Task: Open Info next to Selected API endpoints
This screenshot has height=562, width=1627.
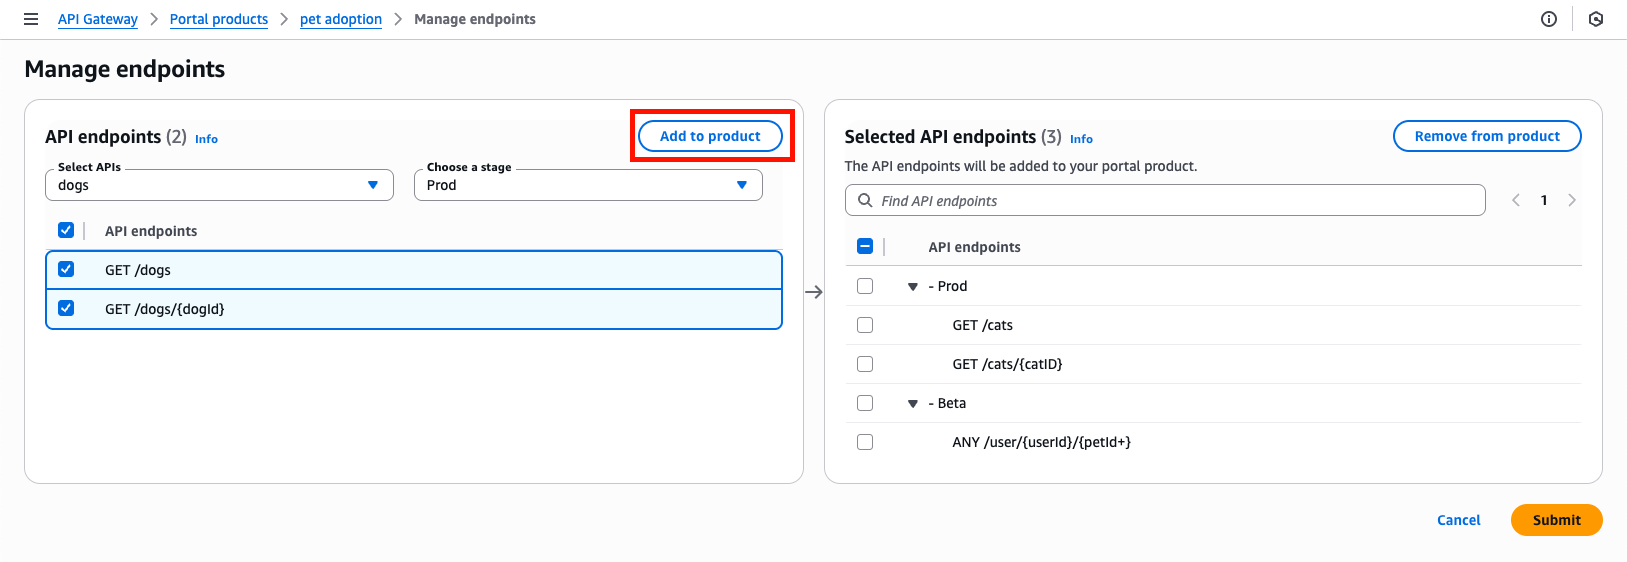Action: (1081, 139)
